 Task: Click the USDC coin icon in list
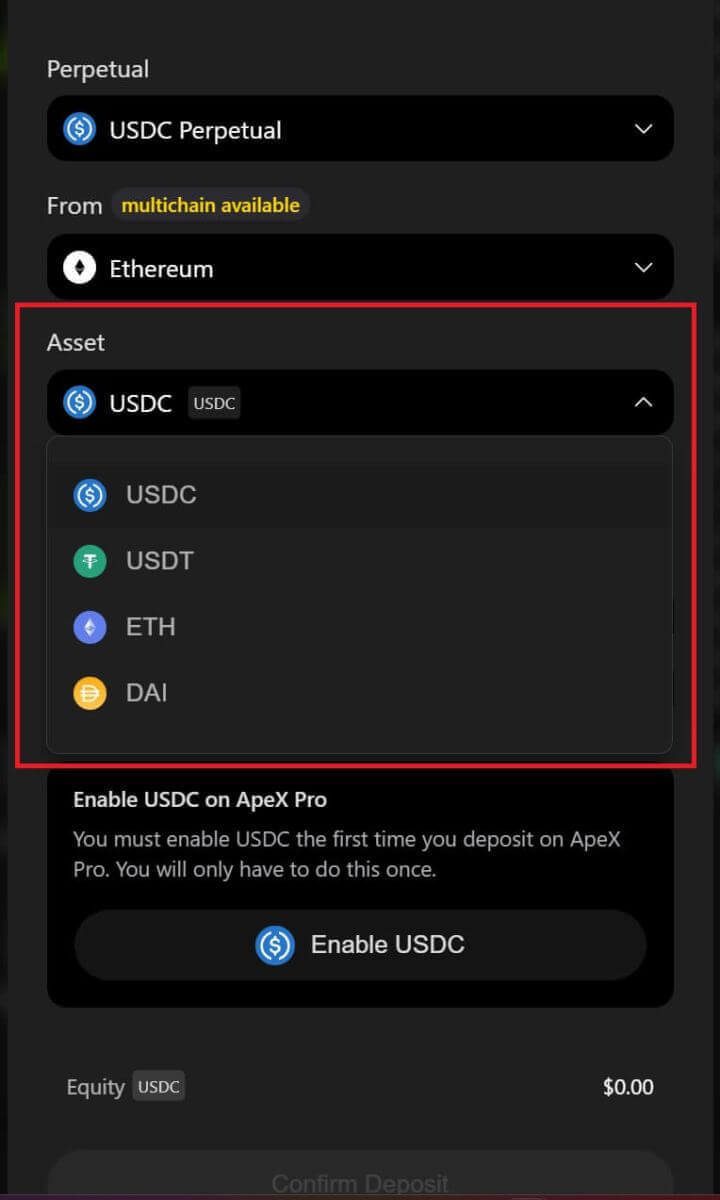pyautogui.click(x=90, y=495)
